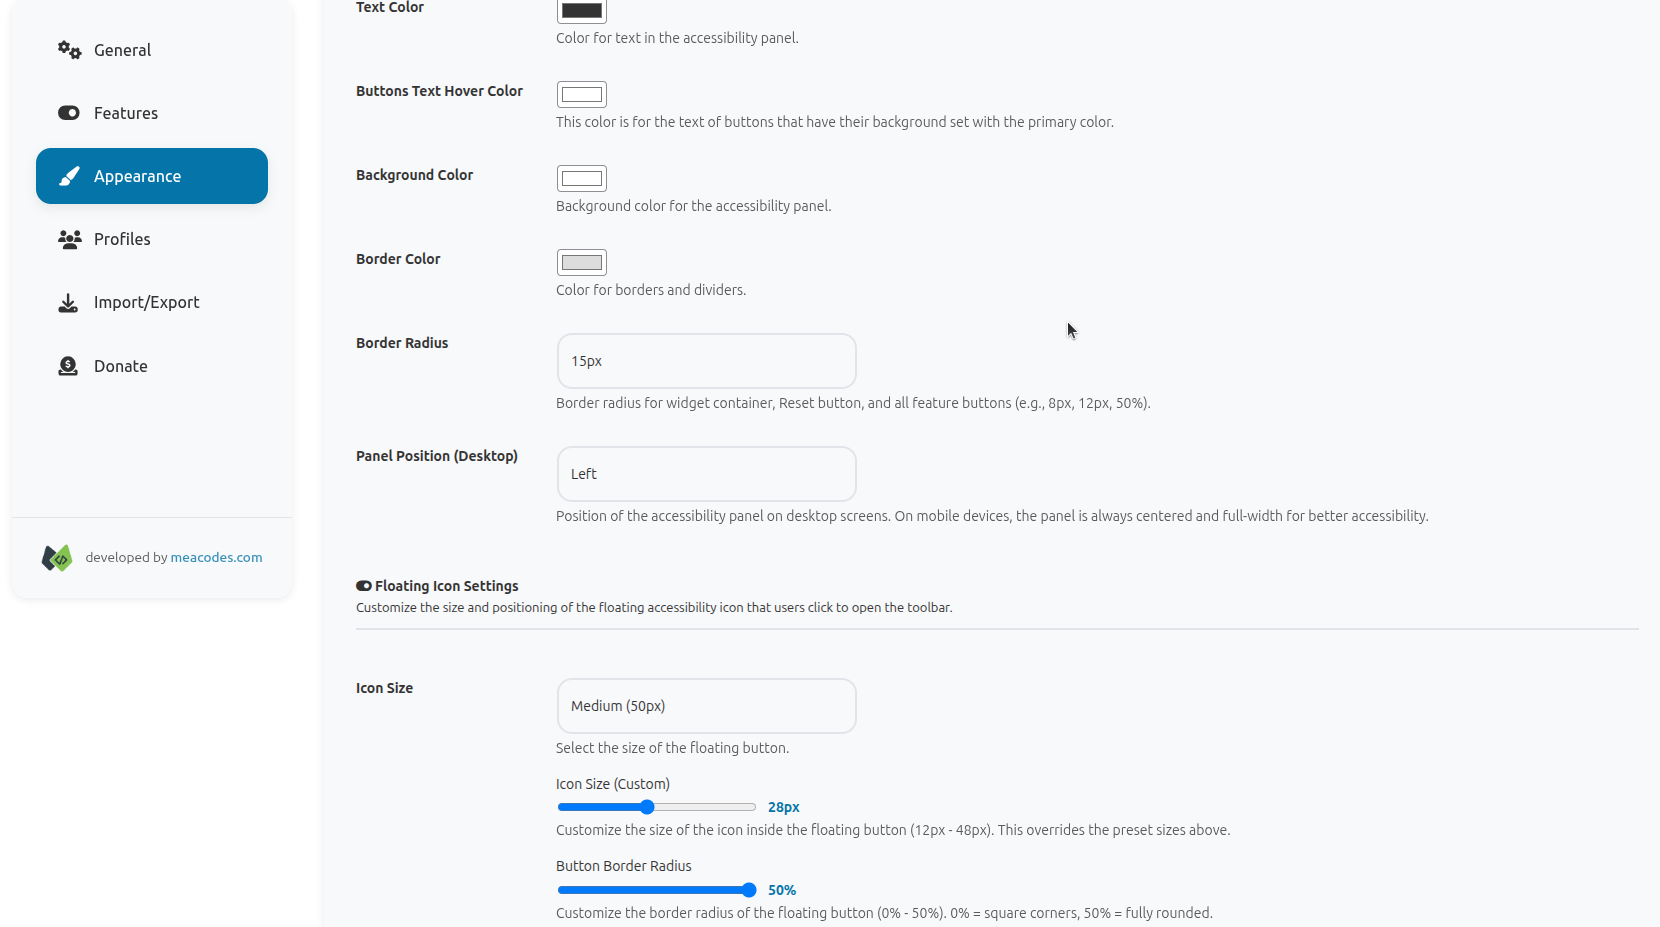Screen dimensions: 1660x927
Task: Click the meacodes logo icon
Action: 57,558
